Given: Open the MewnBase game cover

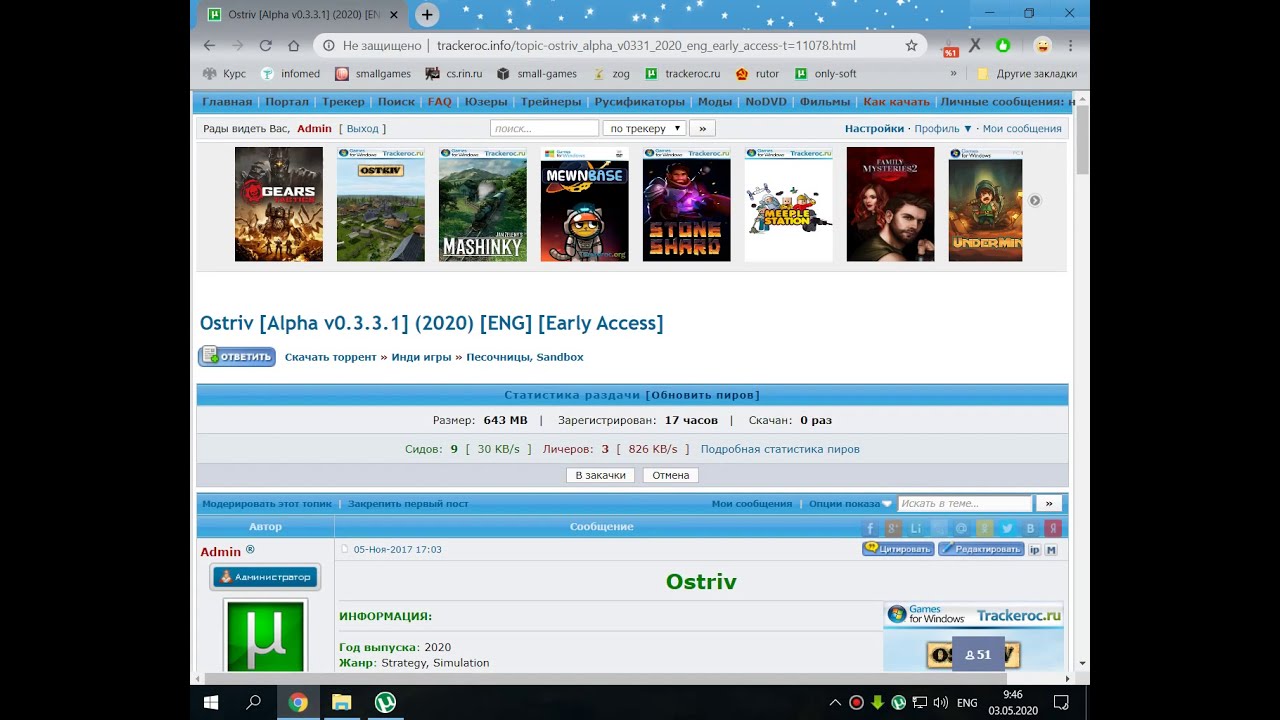Looking at the screenshot, I should point(584,204).
